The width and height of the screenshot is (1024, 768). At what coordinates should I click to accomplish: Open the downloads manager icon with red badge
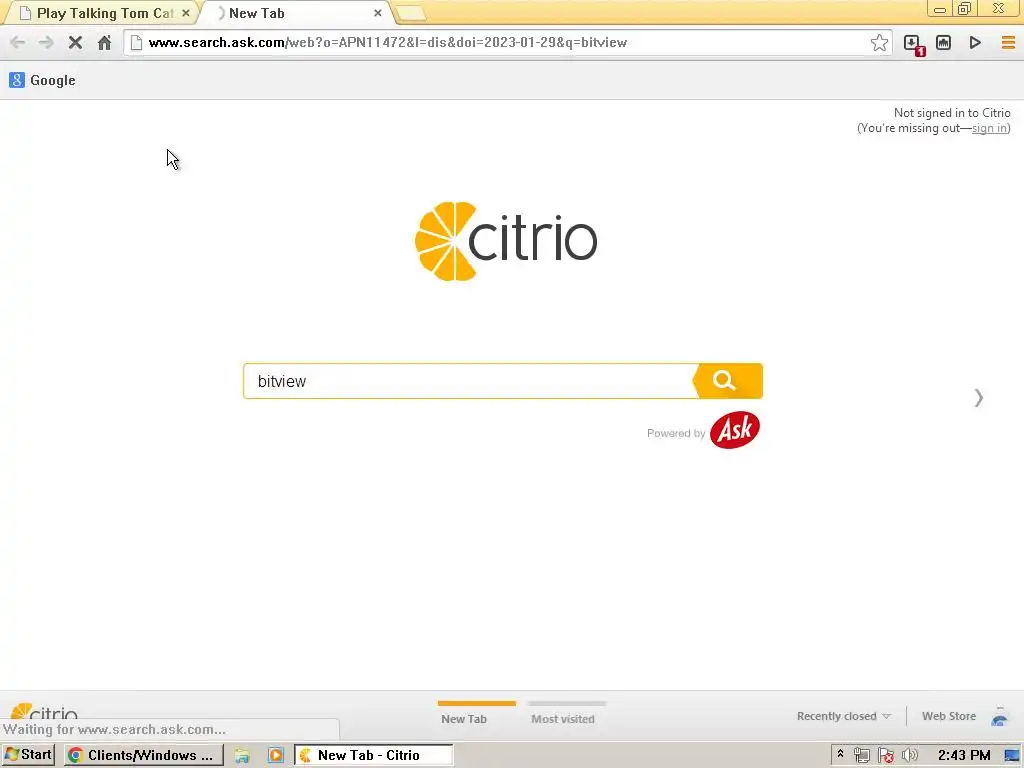point(914,44)
